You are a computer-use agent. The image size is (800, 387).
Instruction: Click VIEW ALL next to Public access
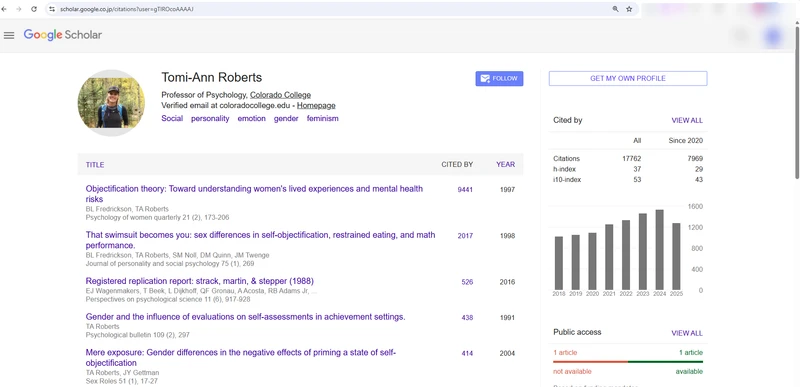[x=687, y=333]
